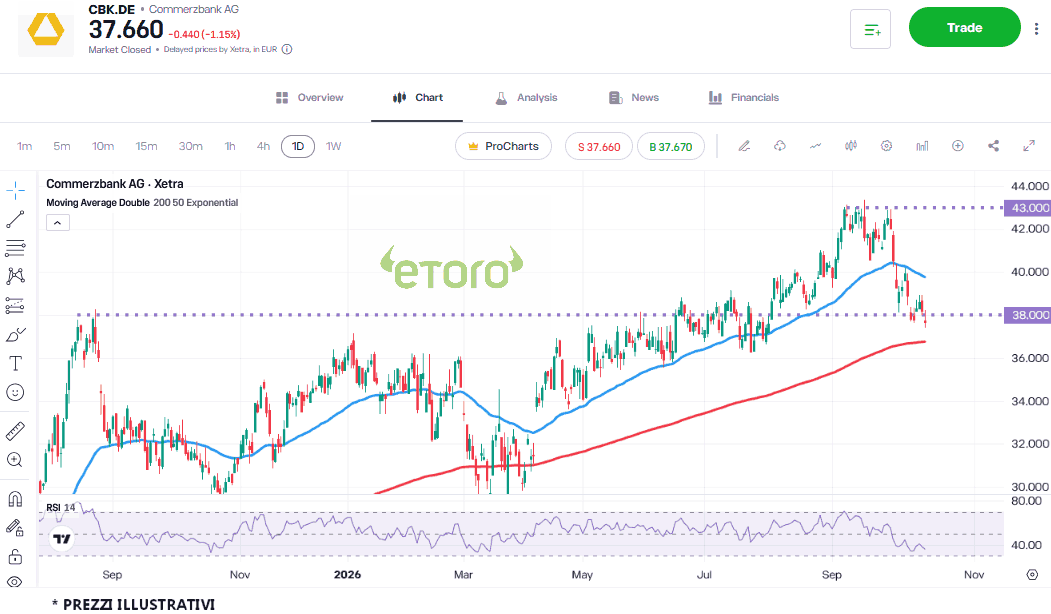Open the line chart style selector
This screenshot has width=1051, height=614.
(815, 146)
